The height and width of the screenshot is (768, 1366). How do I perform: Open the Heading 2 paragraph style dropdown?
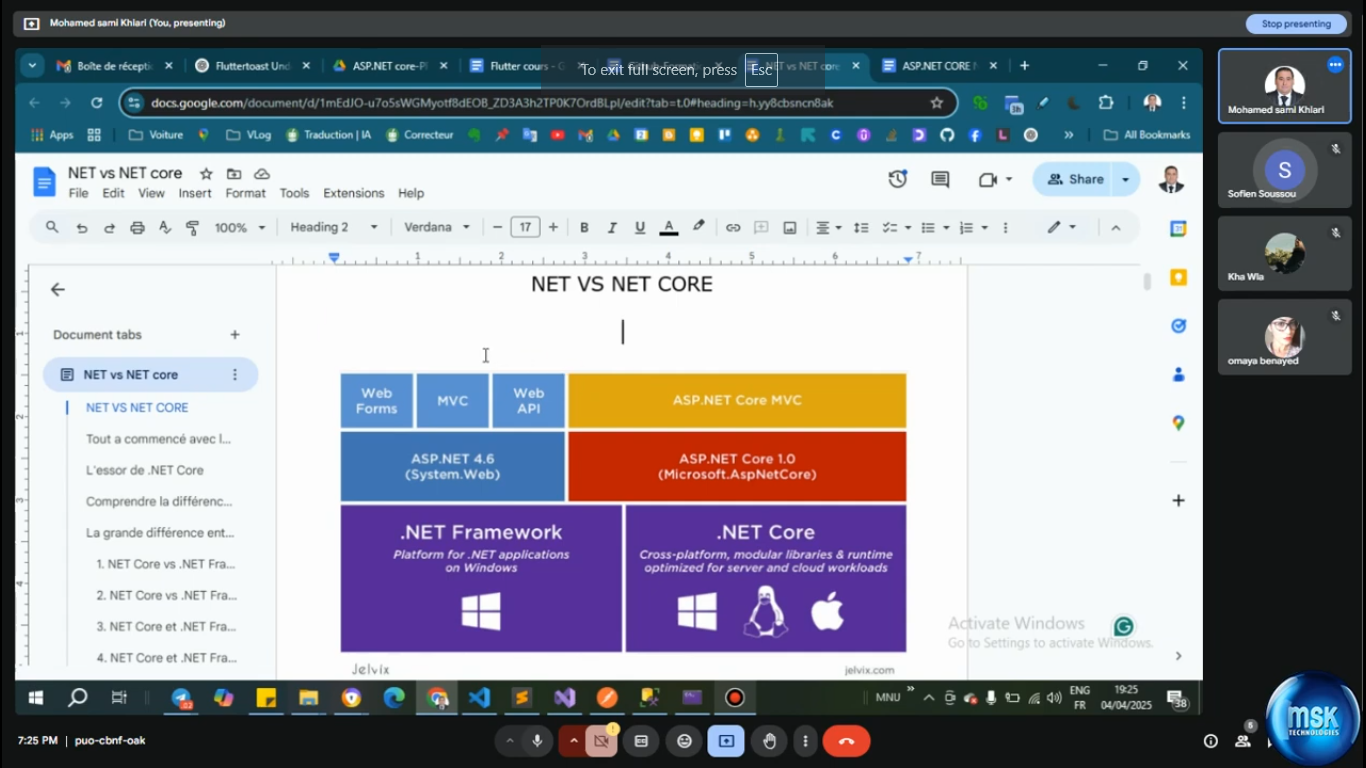[334, 228]
